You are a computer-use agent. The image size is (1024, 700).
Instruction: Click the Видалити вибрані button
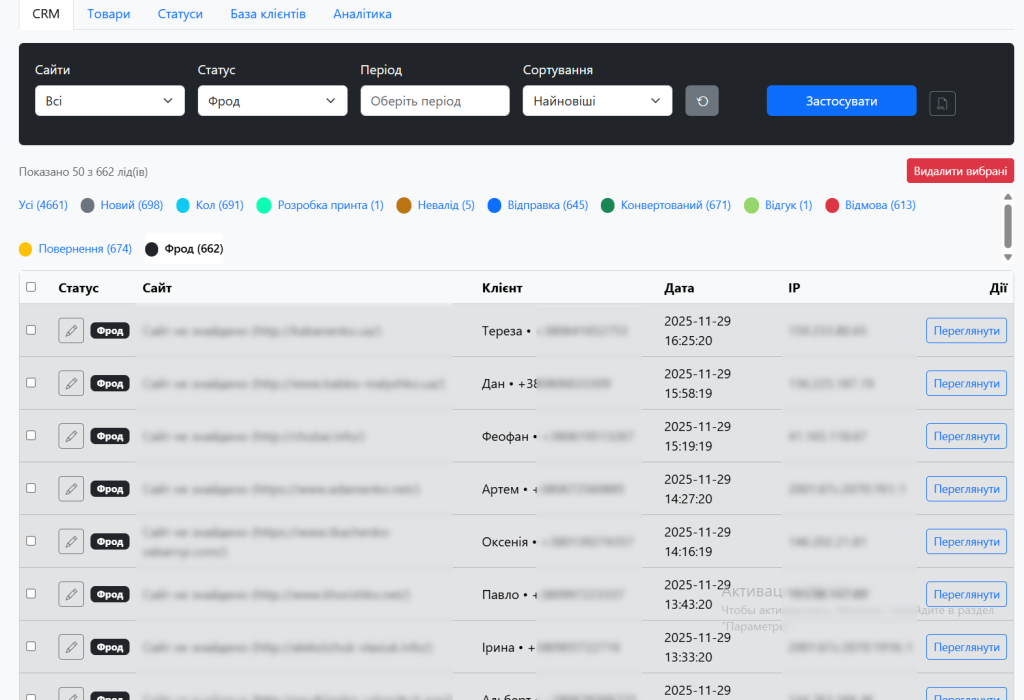(960, 171)
